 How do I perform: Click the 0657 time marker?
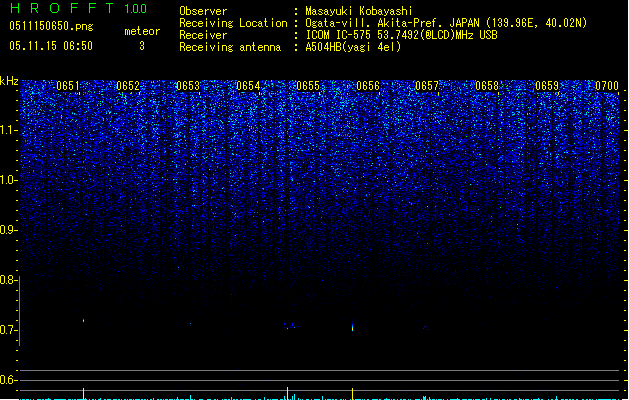point(427,86)
